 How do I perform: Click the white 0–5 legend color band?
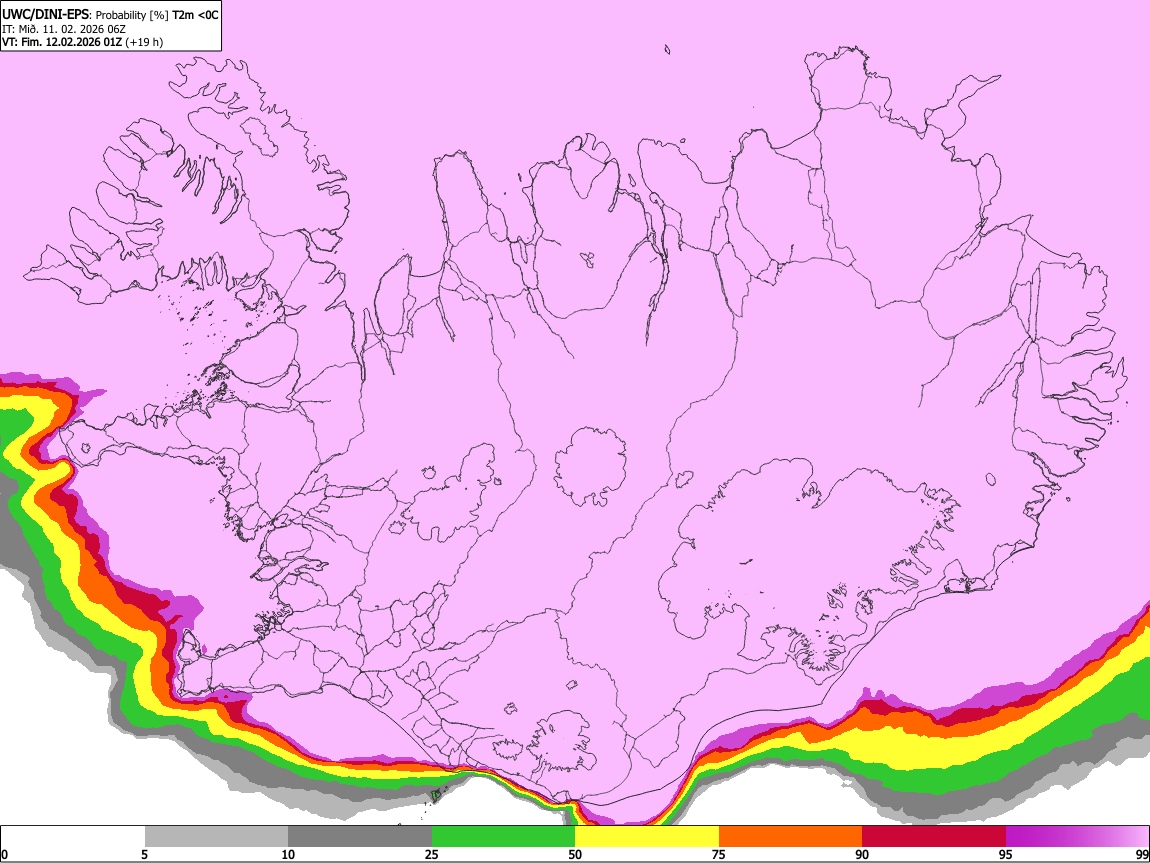point(73,837)
